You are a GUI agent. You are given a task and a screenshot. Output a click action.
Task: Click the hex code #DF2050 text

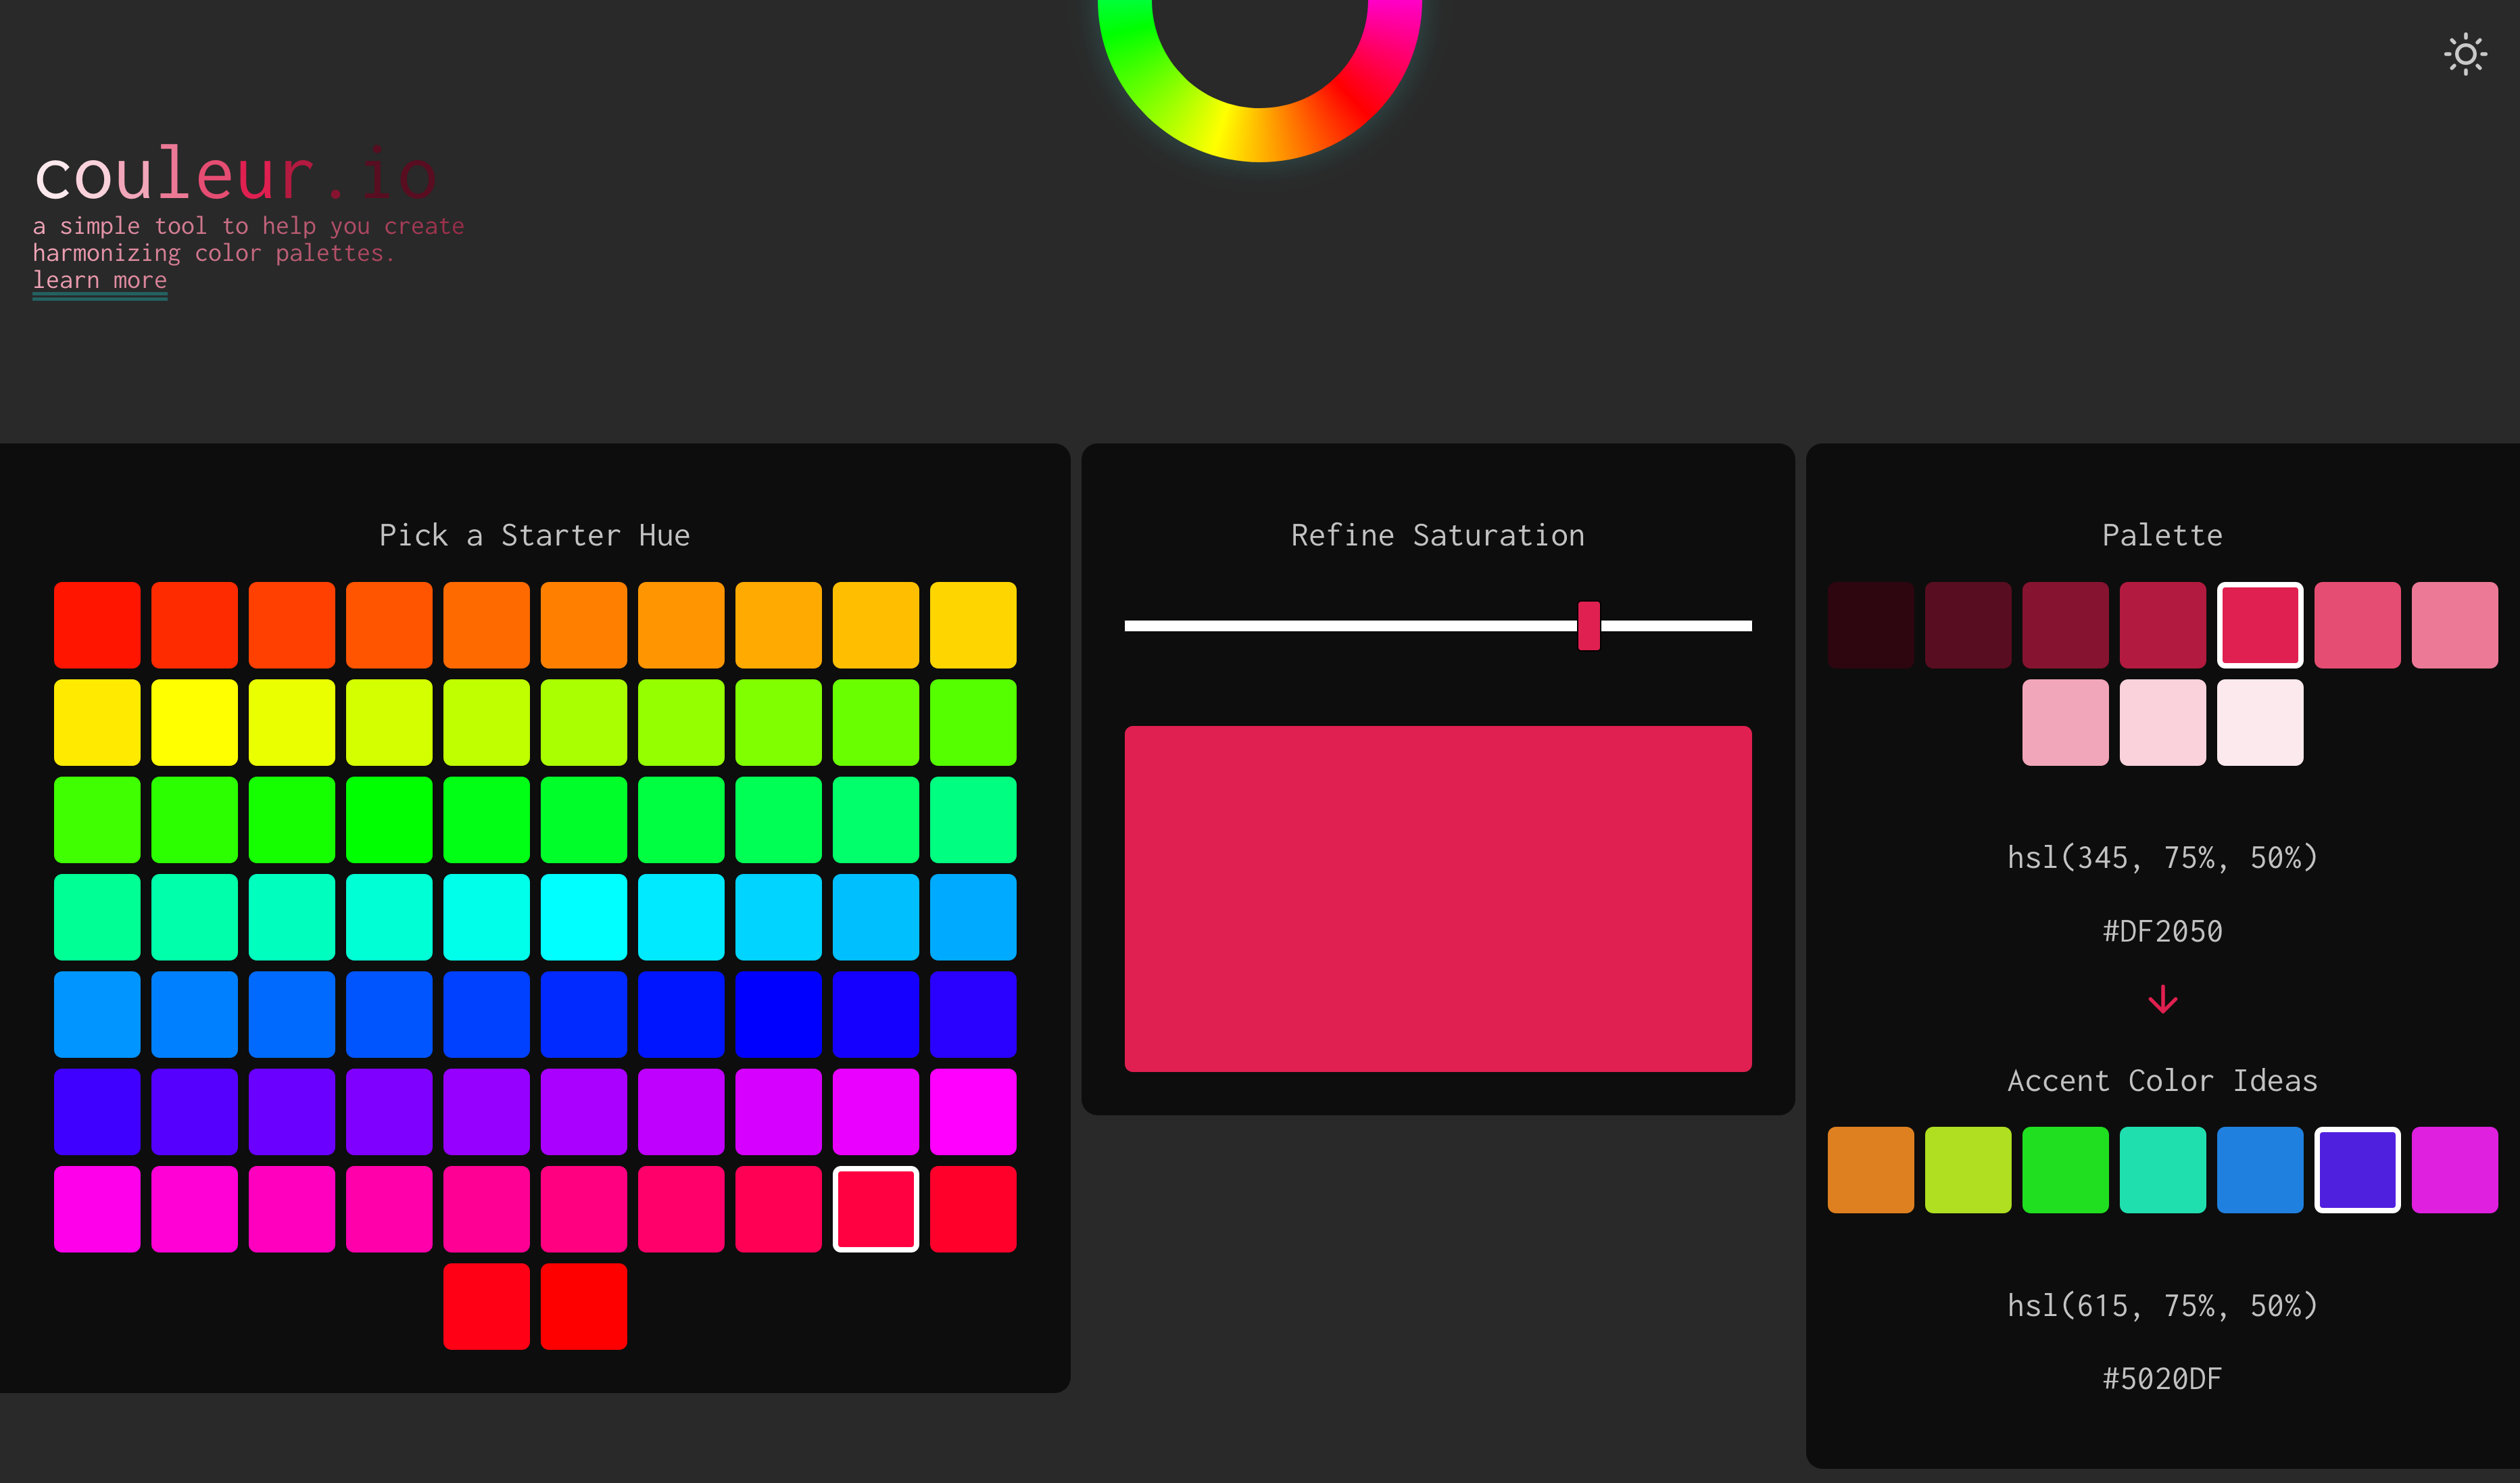2162,931
